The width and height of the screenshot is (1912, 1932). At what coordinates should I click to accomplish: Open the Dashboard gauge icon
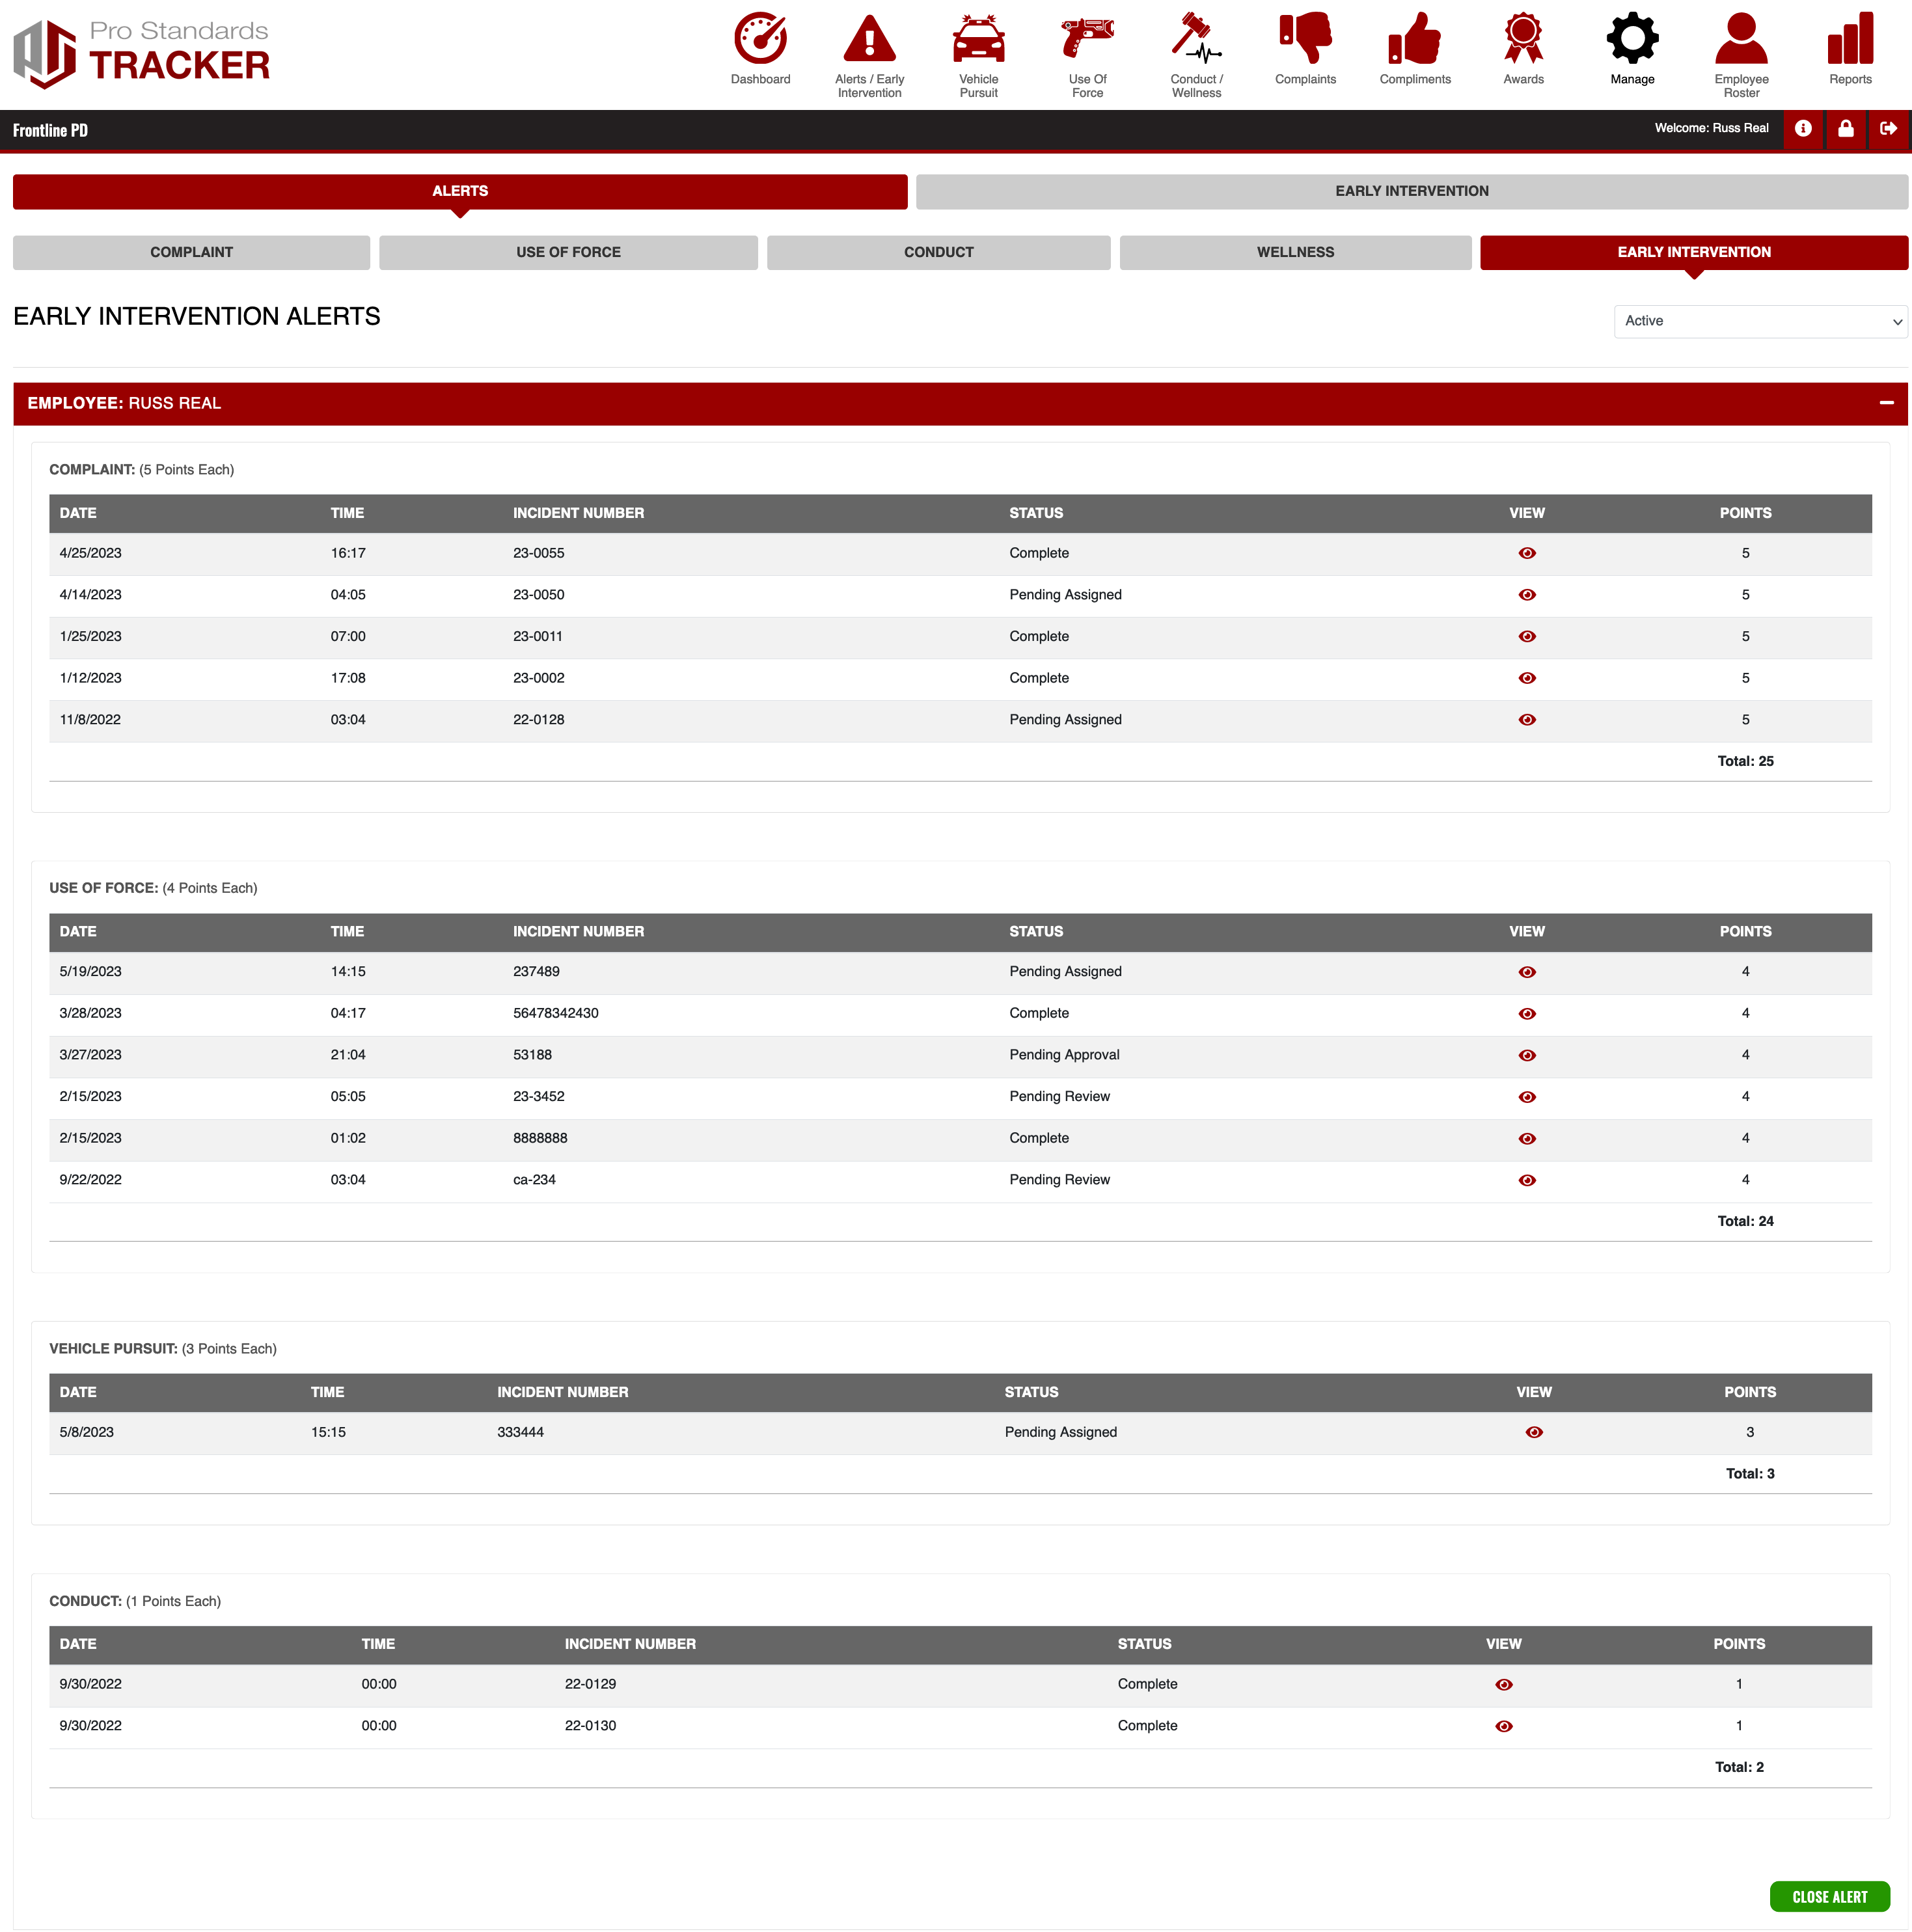coord(760,40)
